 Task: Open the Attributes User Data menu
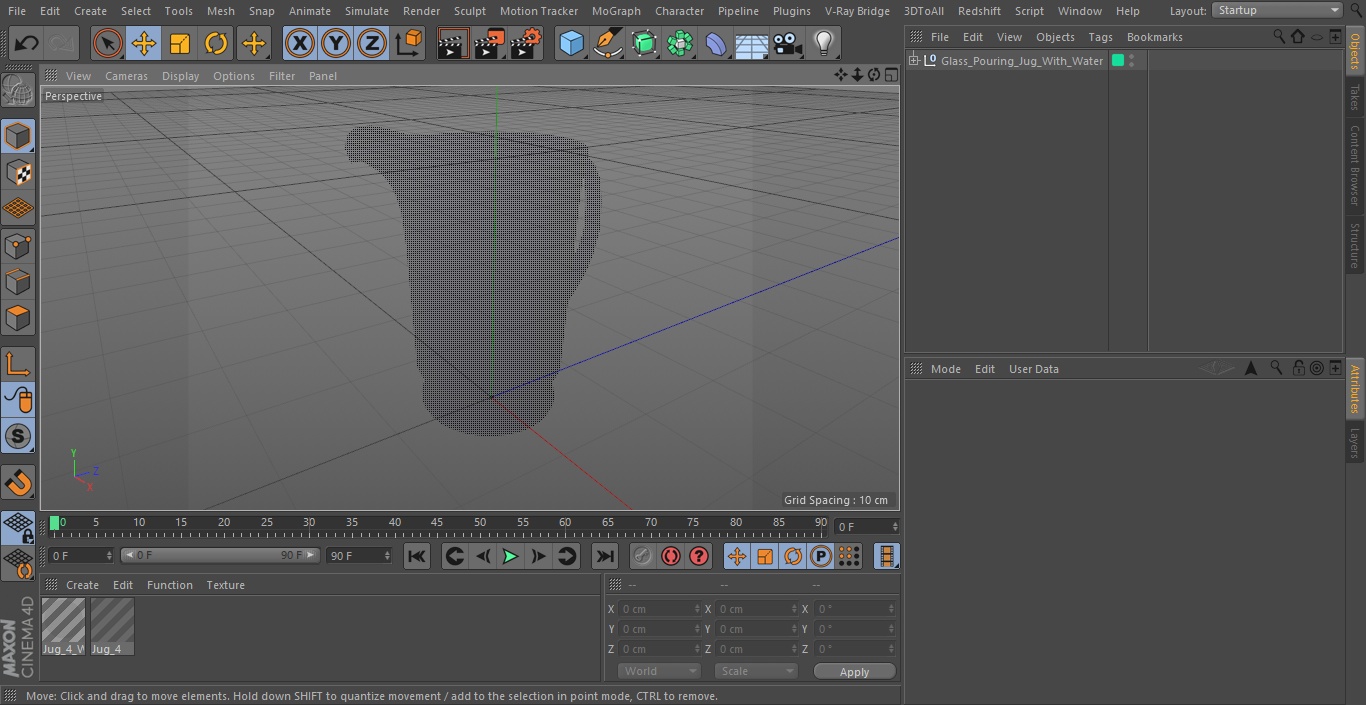1033,369
